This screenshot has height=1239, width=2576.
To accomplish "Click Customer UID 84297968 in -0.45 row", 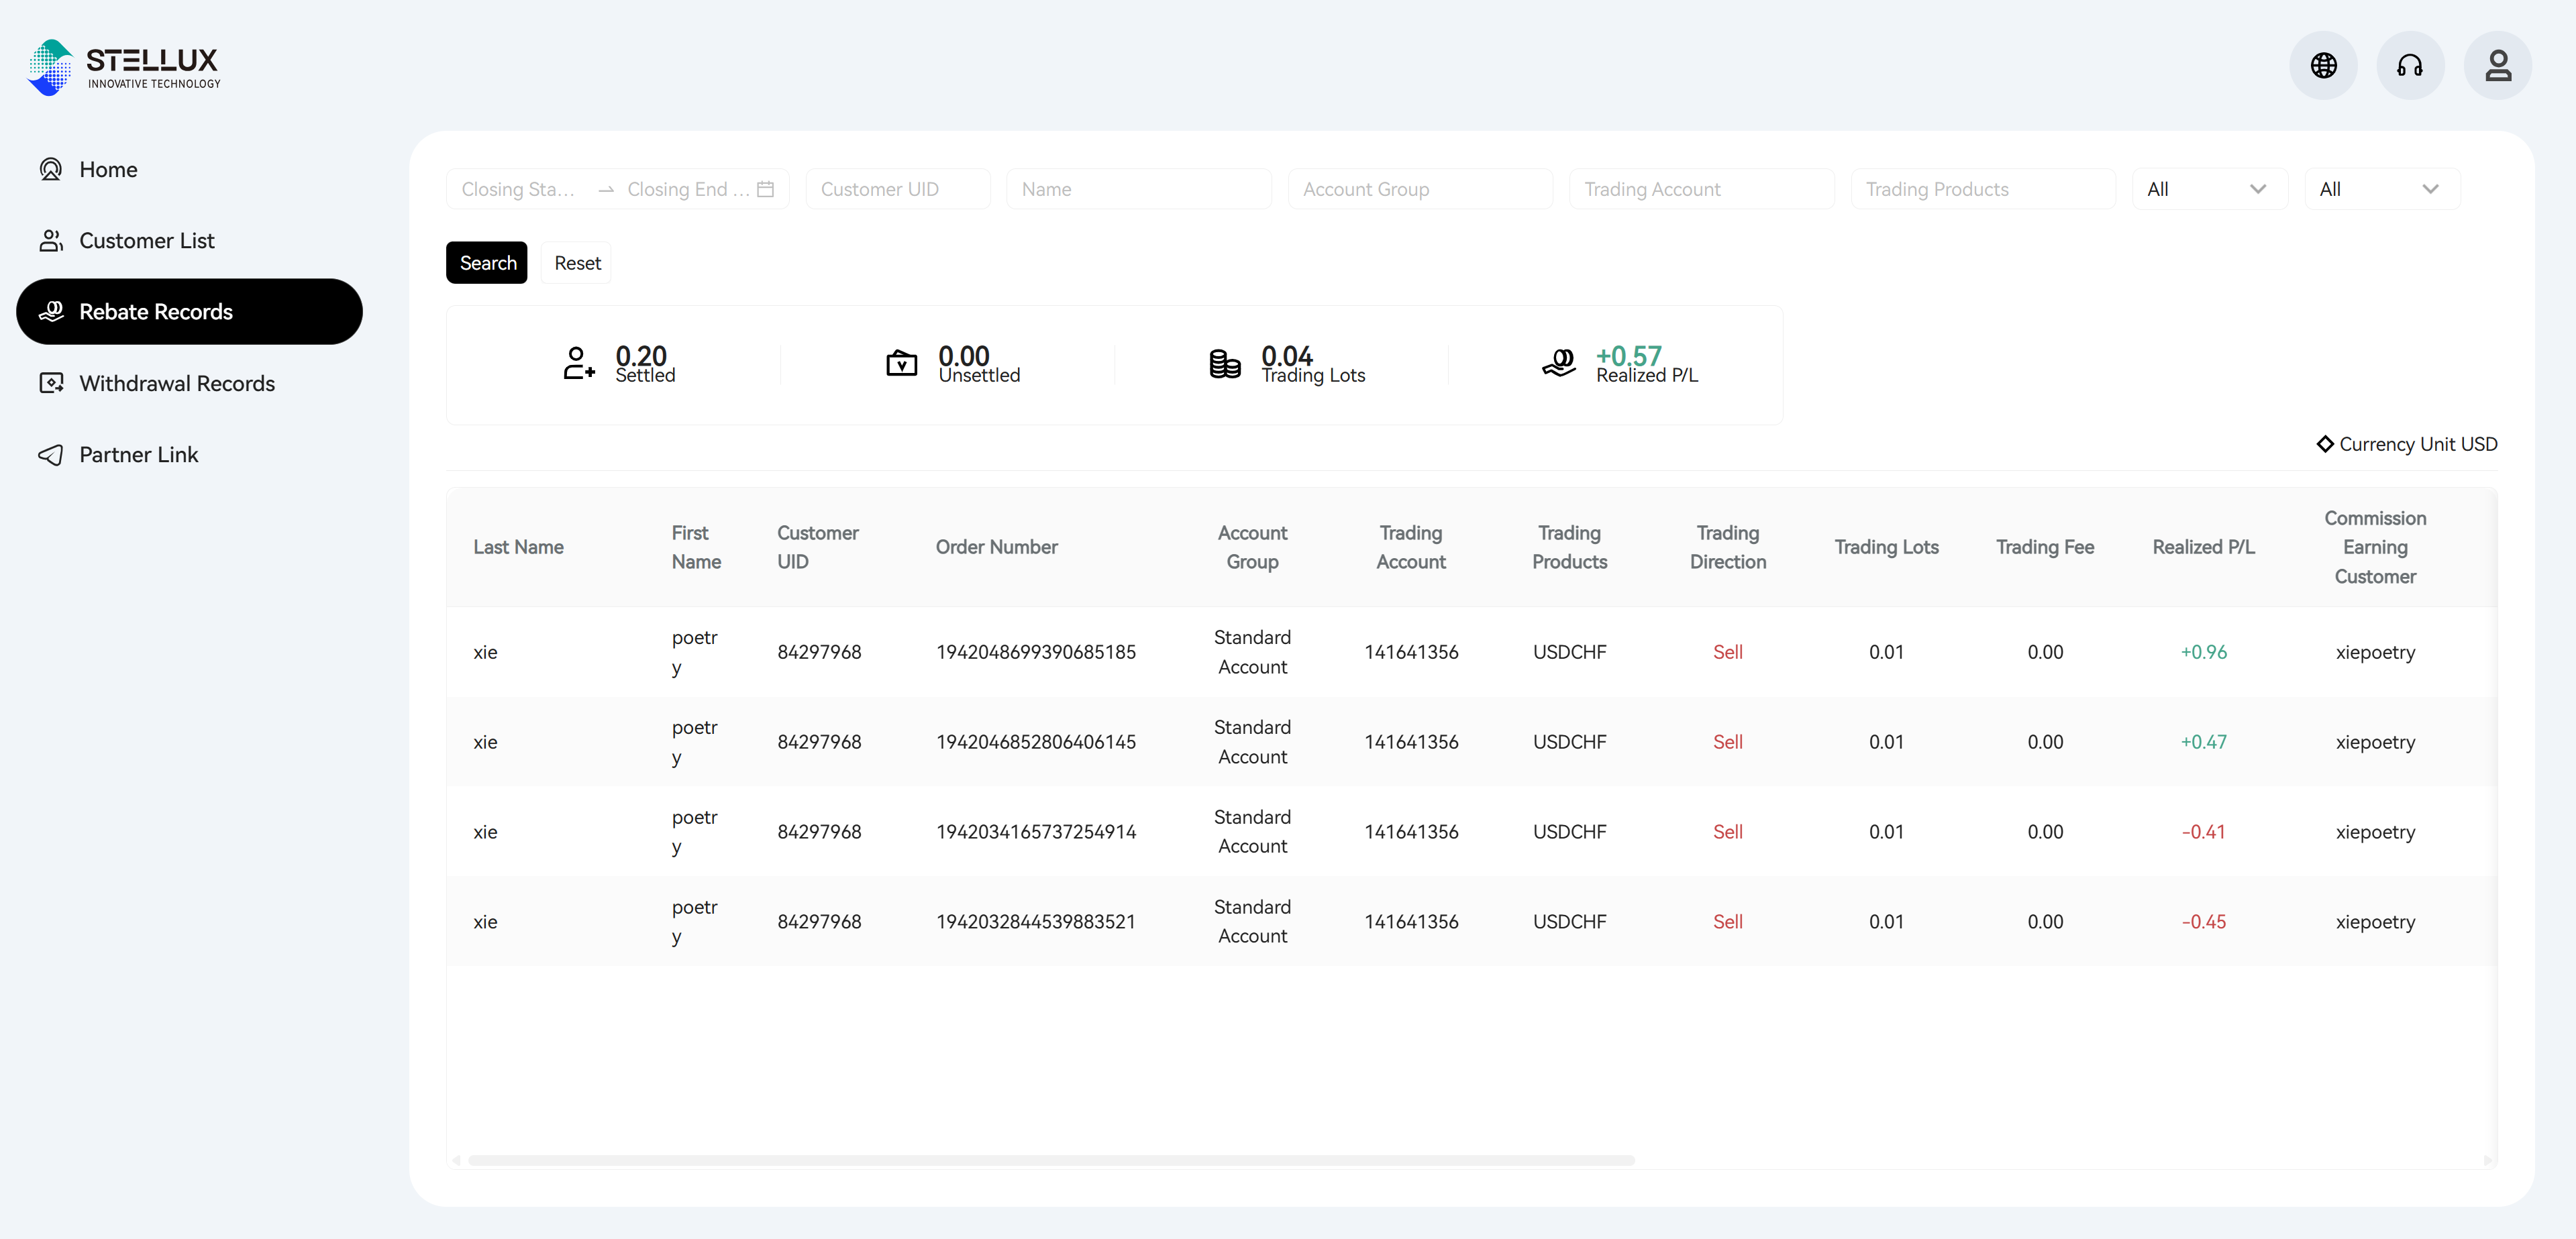I will [819, 922].
